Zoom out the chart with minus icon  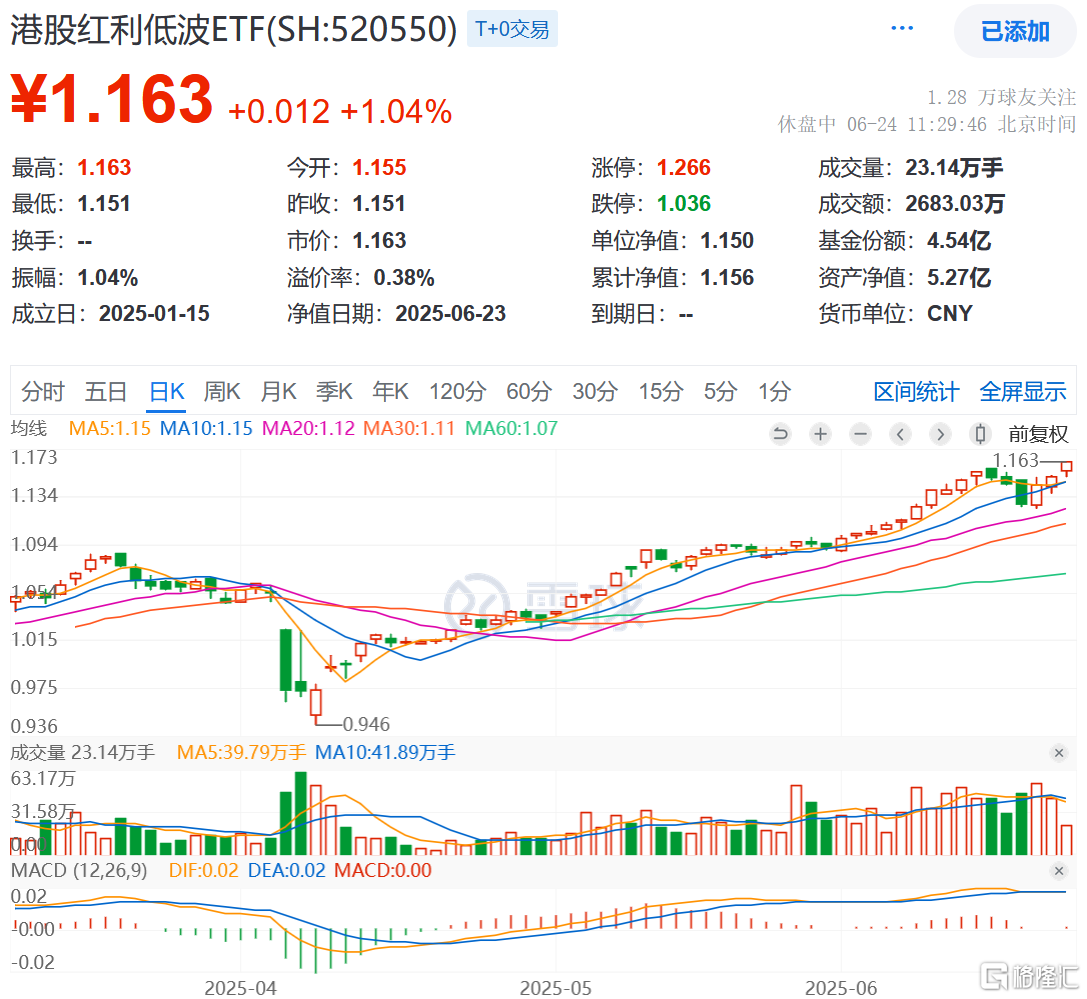(860, 435)
